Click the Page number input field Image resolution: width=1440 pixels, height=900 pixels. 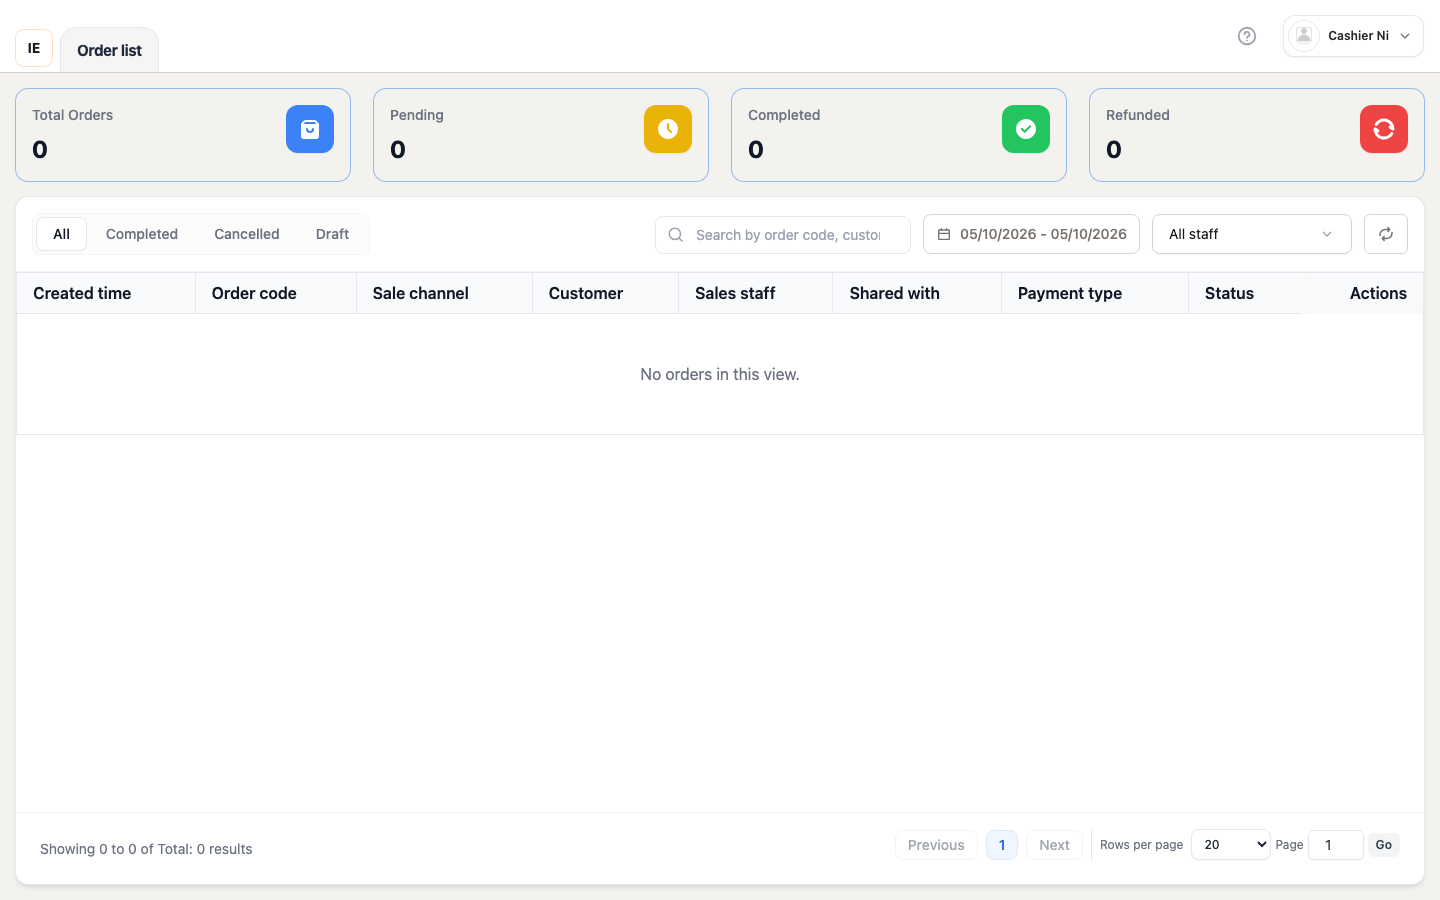tap(1336, 845)
